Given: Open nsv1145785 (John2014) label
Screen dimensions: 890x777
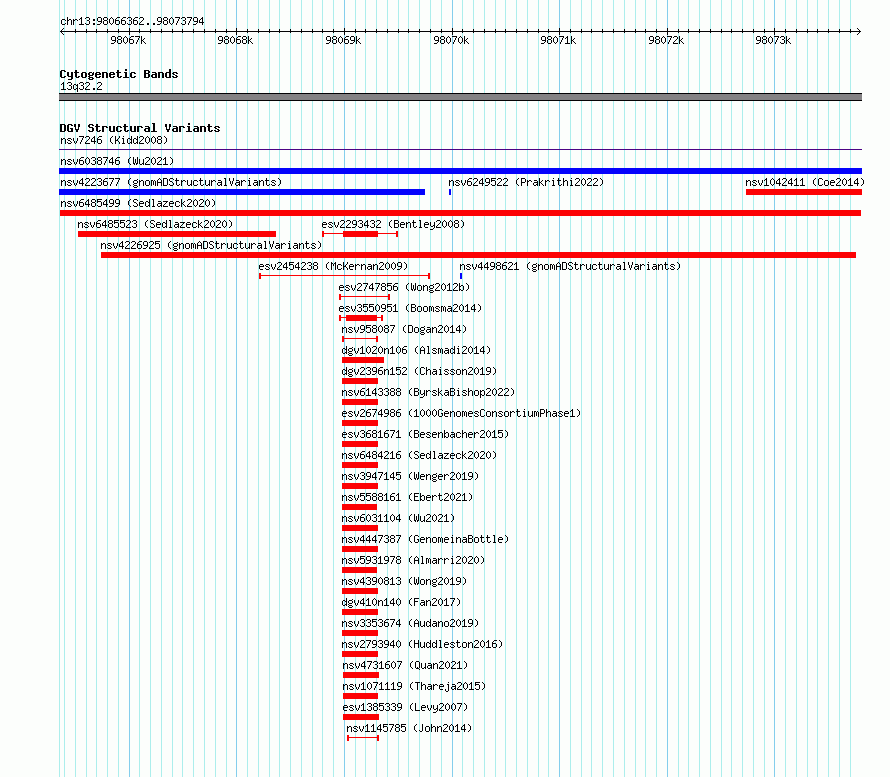Looking at the screenshot, I should point(409,728).
